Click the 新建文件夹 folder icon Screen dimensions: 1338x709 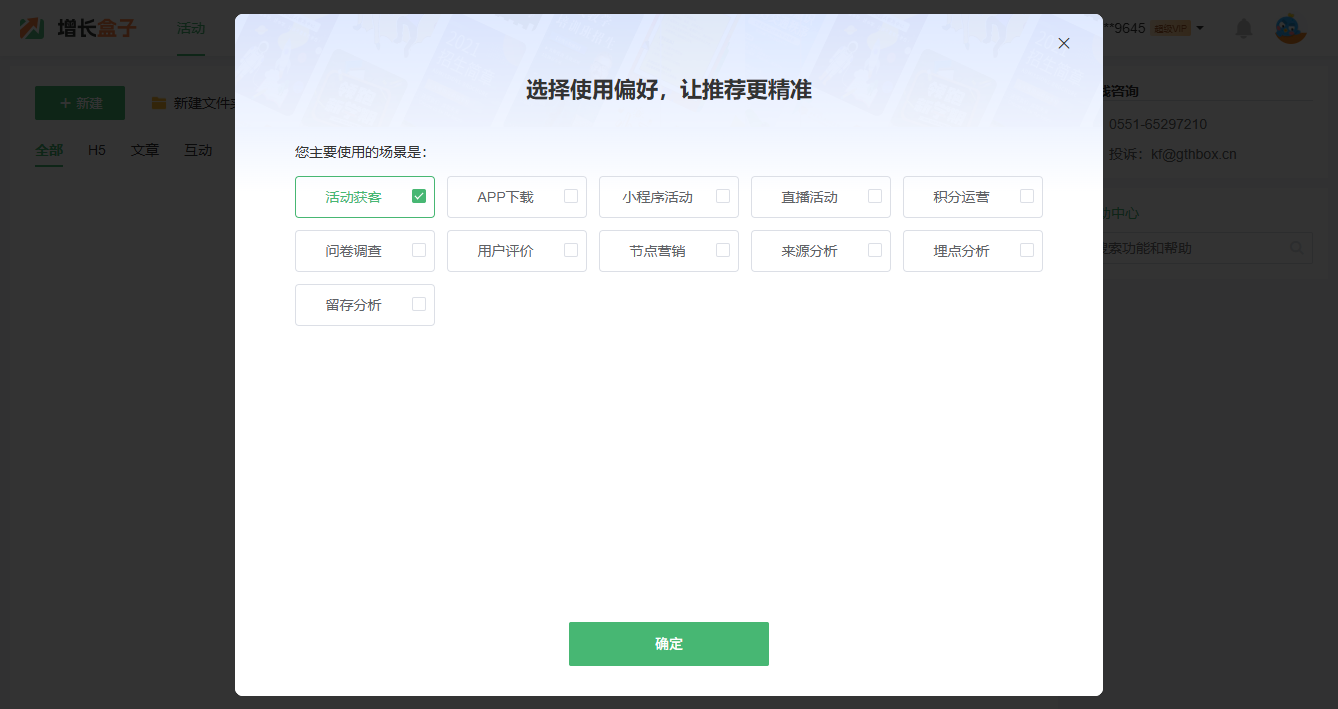pos(159,102)
